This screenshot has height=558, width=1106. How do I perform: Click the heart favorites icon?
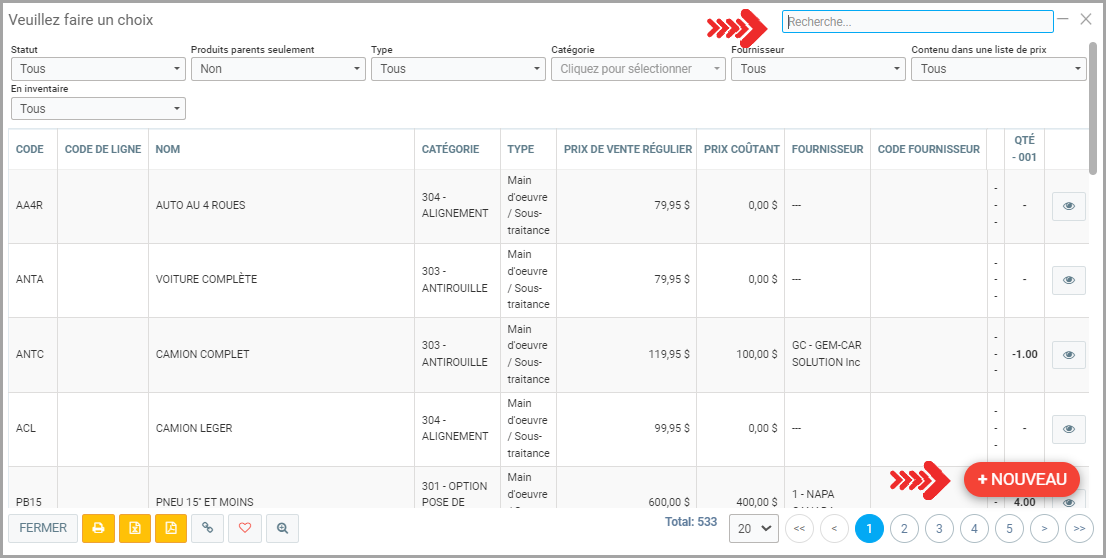pyautogui.click(x=245, y=528)
